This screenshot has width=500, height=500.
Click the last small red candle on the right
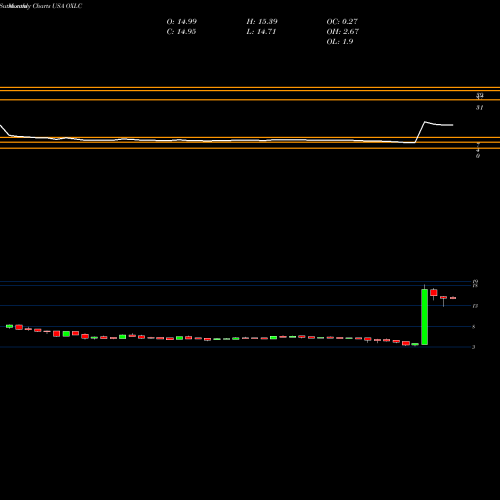tap(453, 298)
